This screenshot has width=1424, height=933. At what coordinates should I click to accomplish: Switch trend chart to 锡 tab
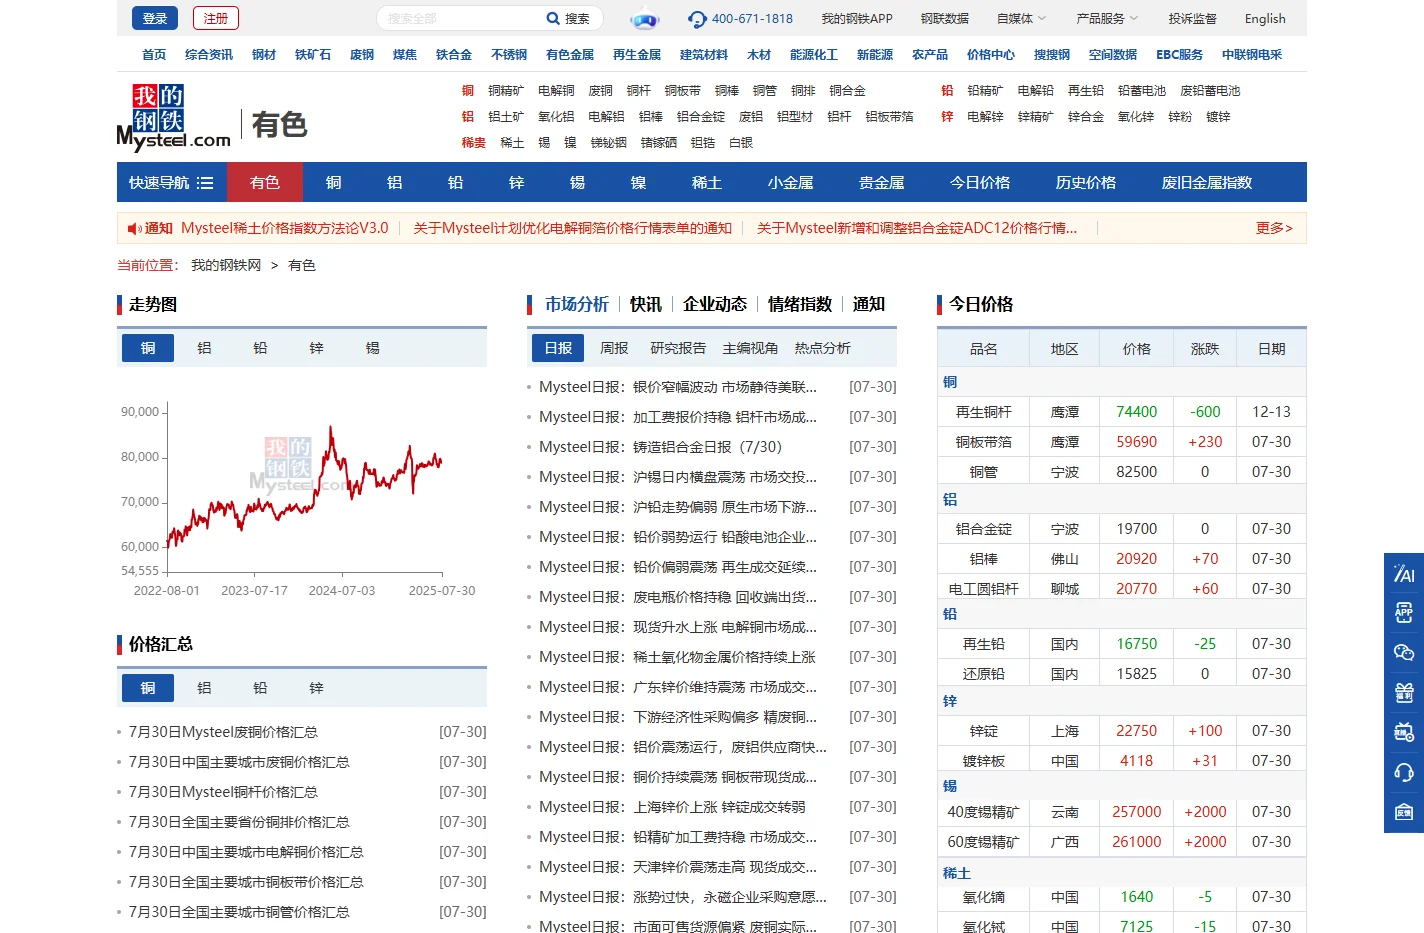pos(372,347)
